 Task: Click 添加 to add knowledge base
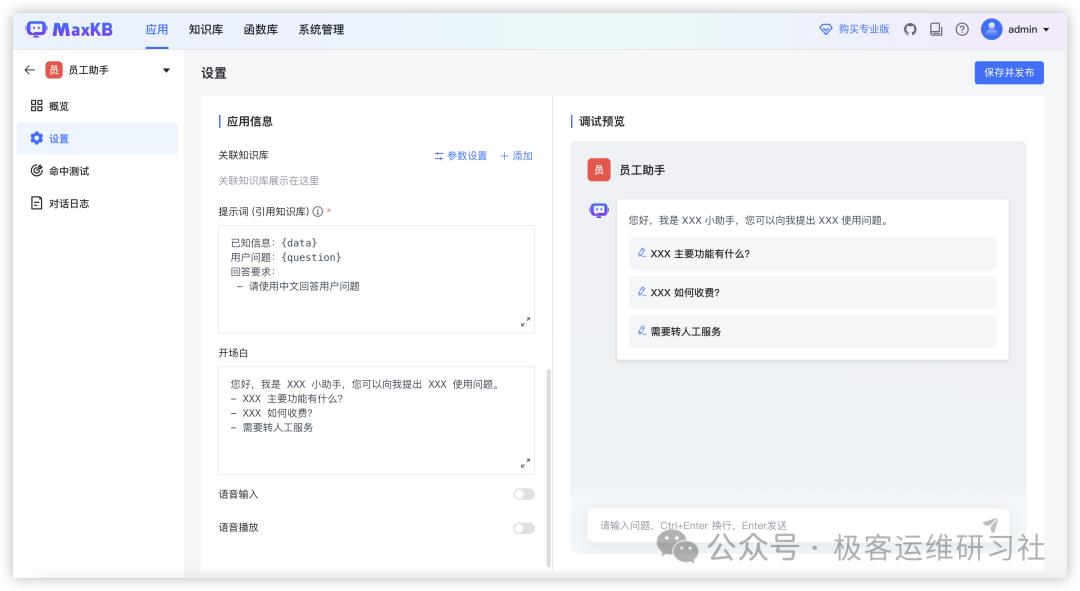pos(517,156)
